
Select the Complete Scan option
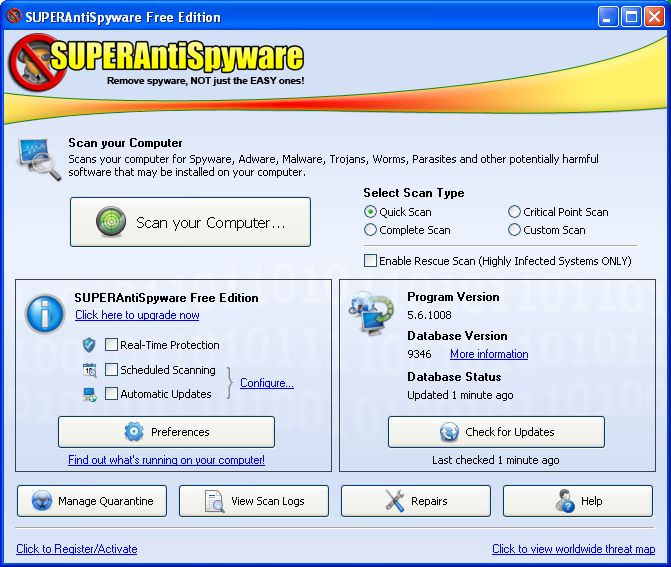coord(371,230)
